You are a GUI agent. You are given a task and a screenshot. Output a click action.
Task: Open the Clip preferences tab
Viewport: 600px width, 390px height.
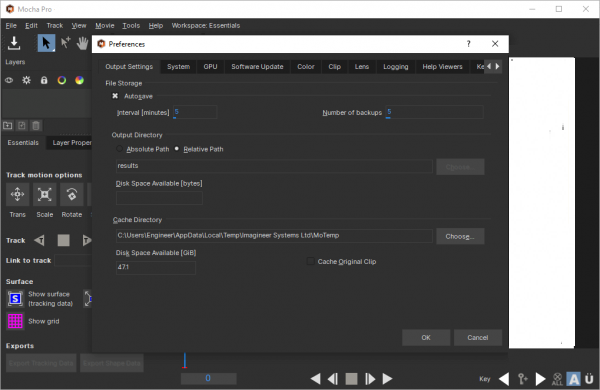[x=334, y=67]
